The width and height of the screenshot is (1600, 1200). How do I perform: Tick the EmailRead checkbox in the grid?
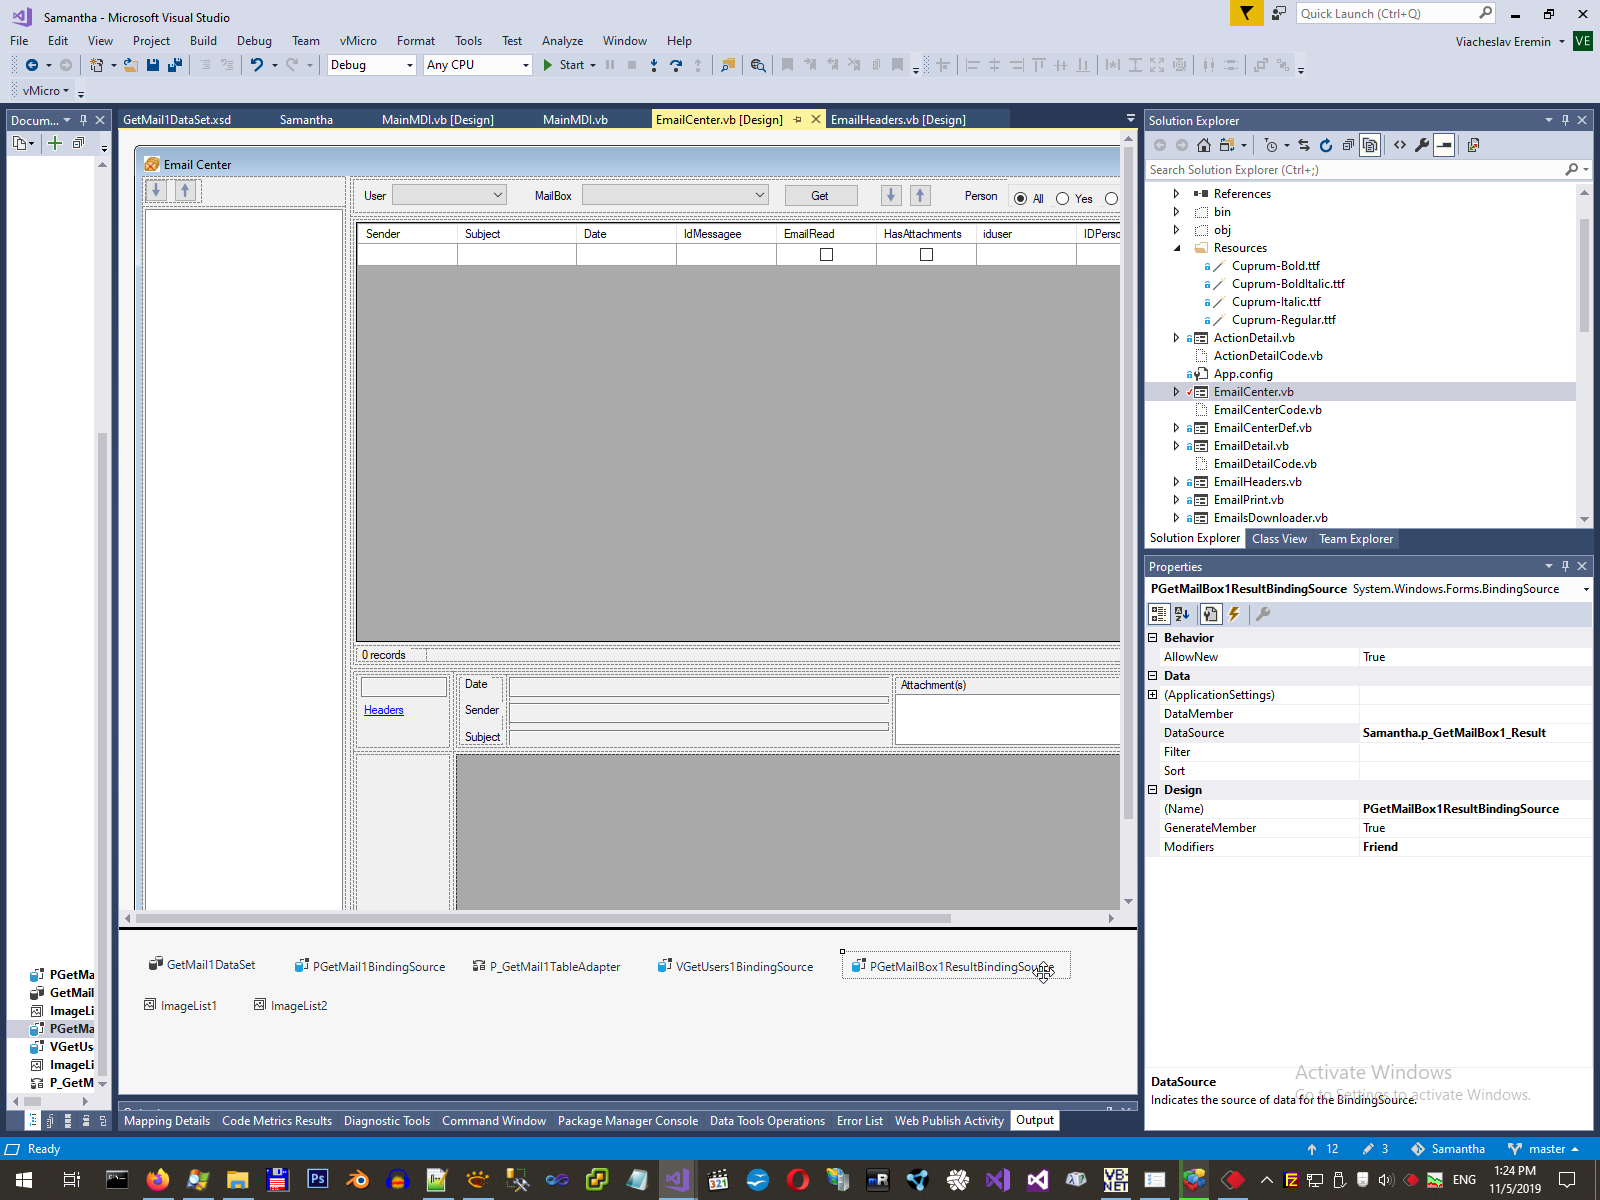pos(826,255)
